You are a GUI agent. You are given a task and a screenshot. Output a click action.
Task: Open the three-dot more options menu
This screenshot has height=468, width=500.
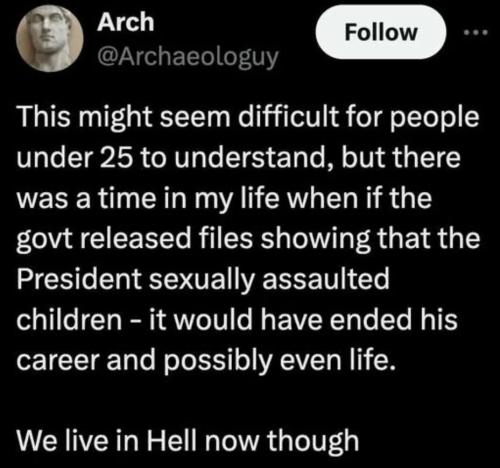476,32
